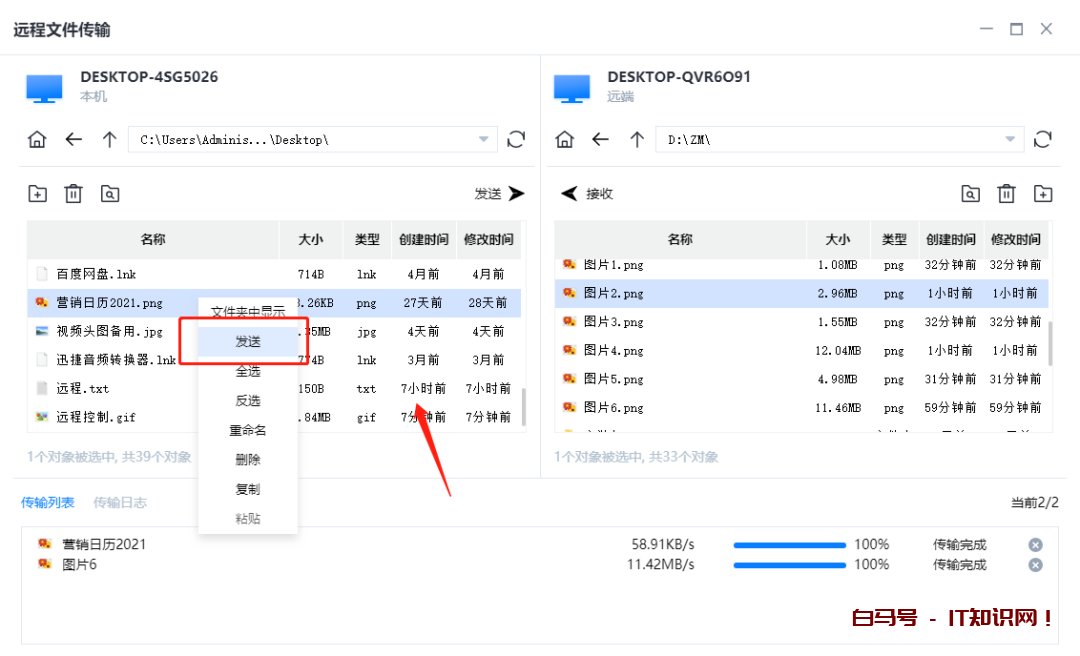This screenshot has width=1080, height=656.
Task: Click the local panel home icon
Action: pyautogui.click(x=37, y=140)
